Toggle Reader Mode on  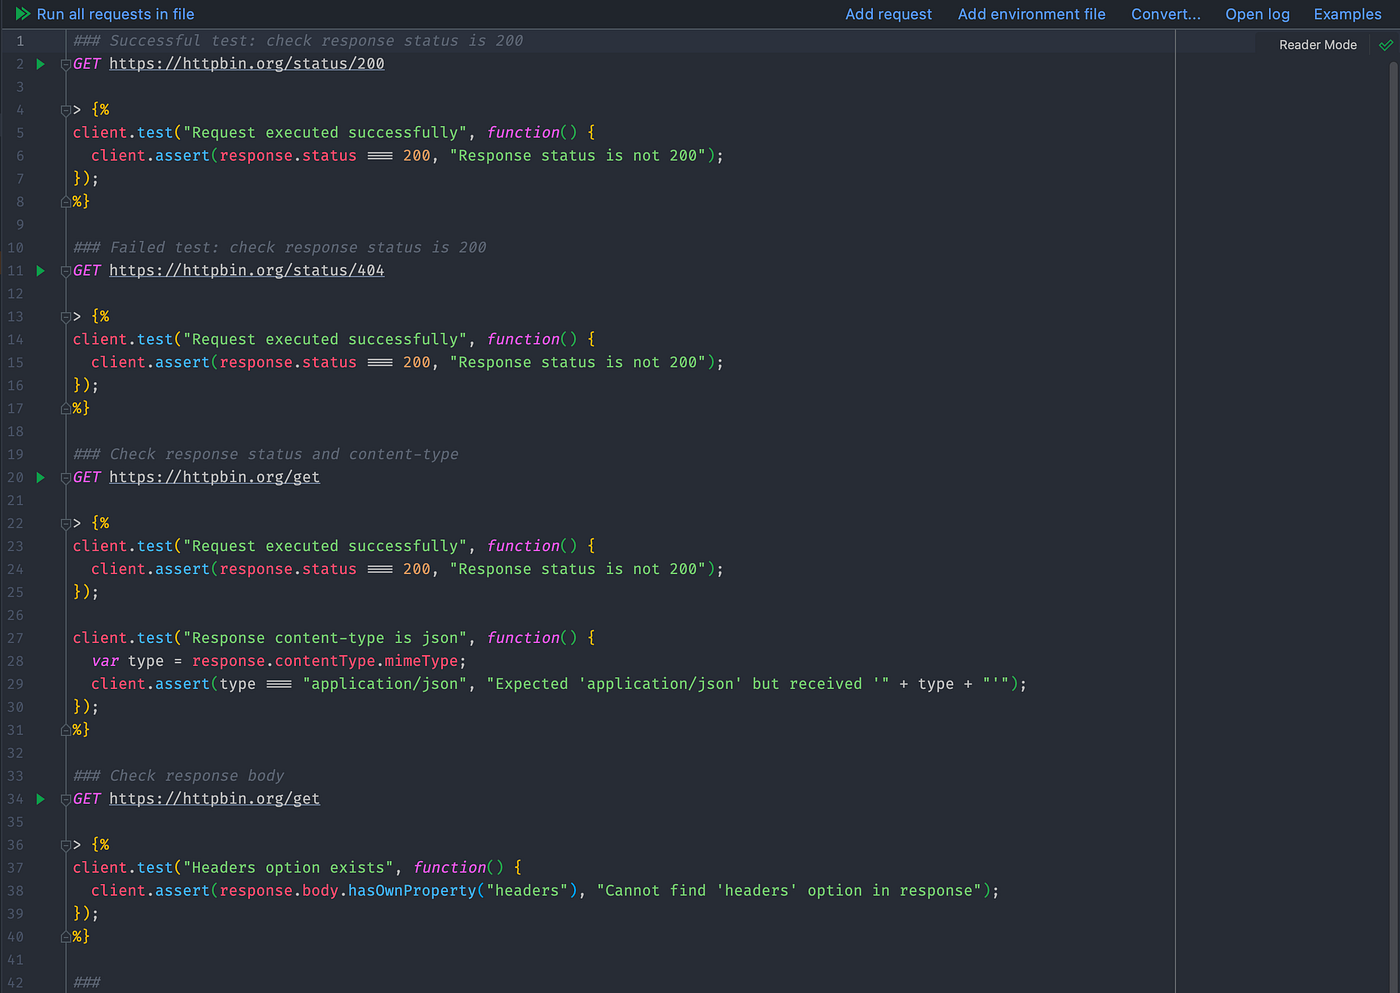(1317, 45)
